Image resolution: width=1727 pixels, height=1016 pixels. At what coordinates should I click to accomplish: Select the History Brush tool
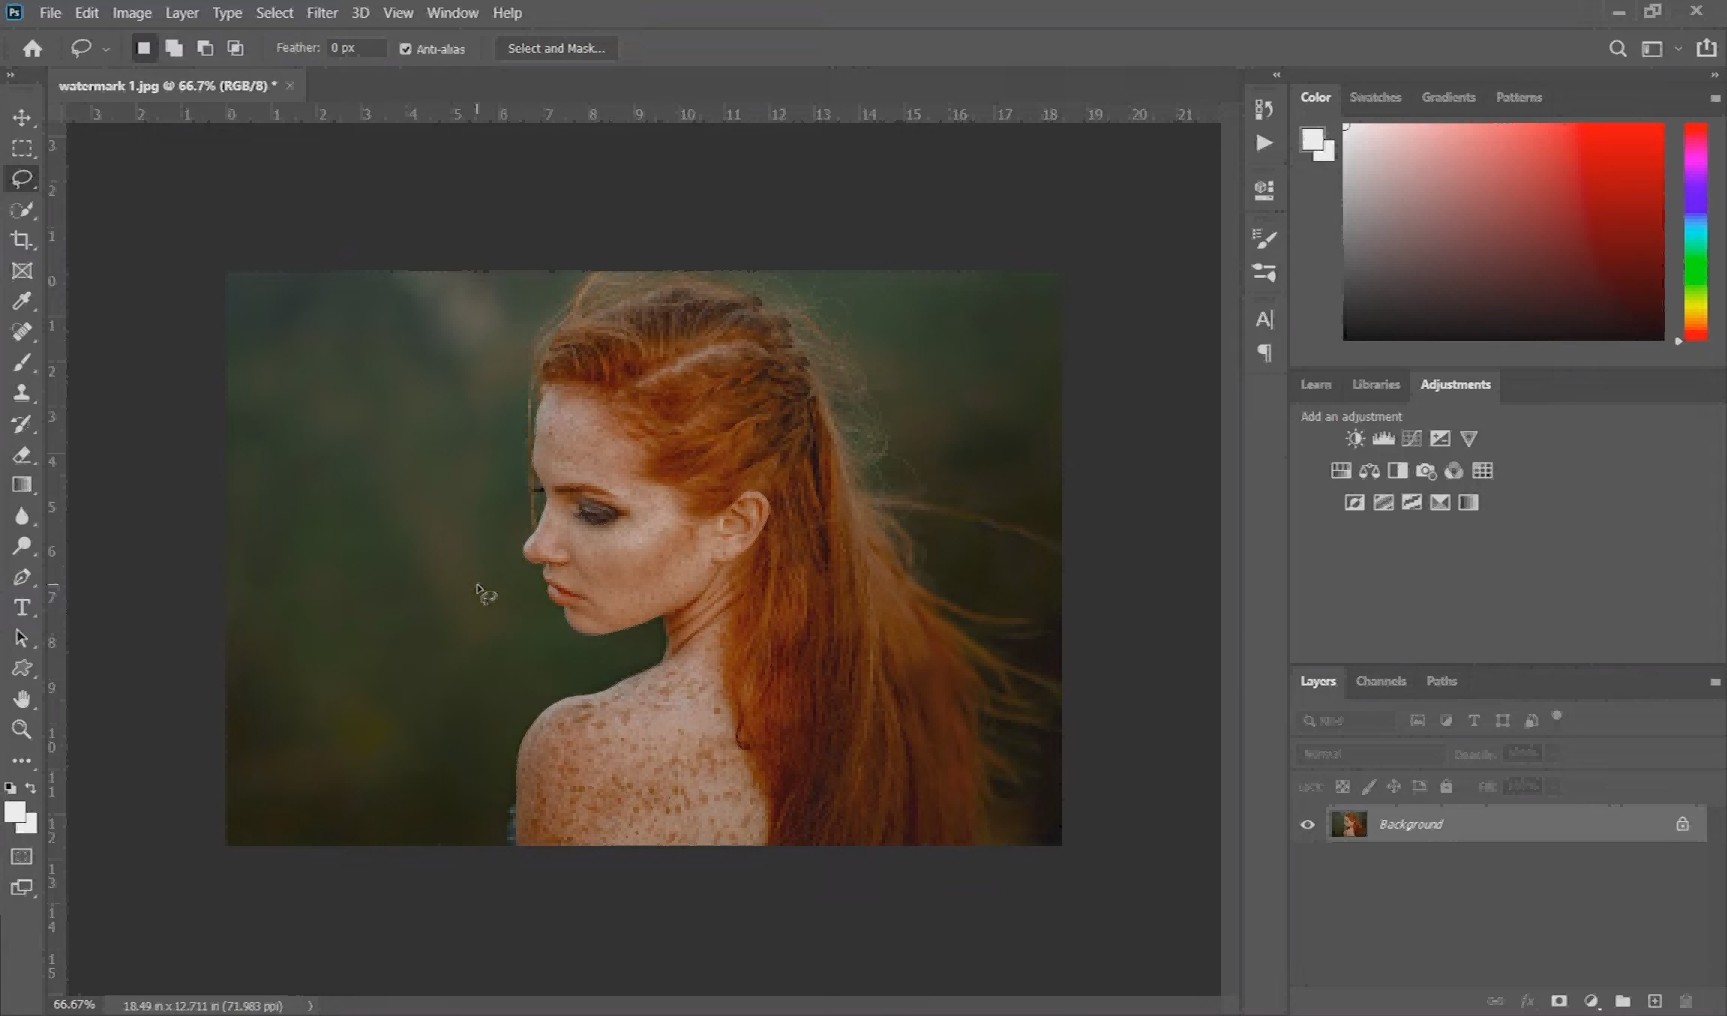22,424
